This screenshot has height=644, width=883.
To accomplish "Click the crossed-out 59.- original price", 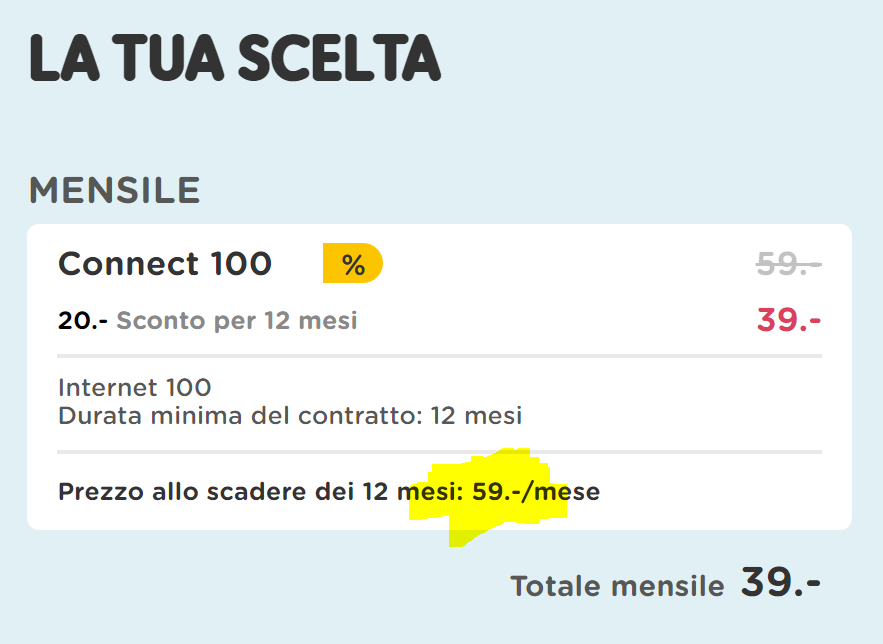I will 788,264.
